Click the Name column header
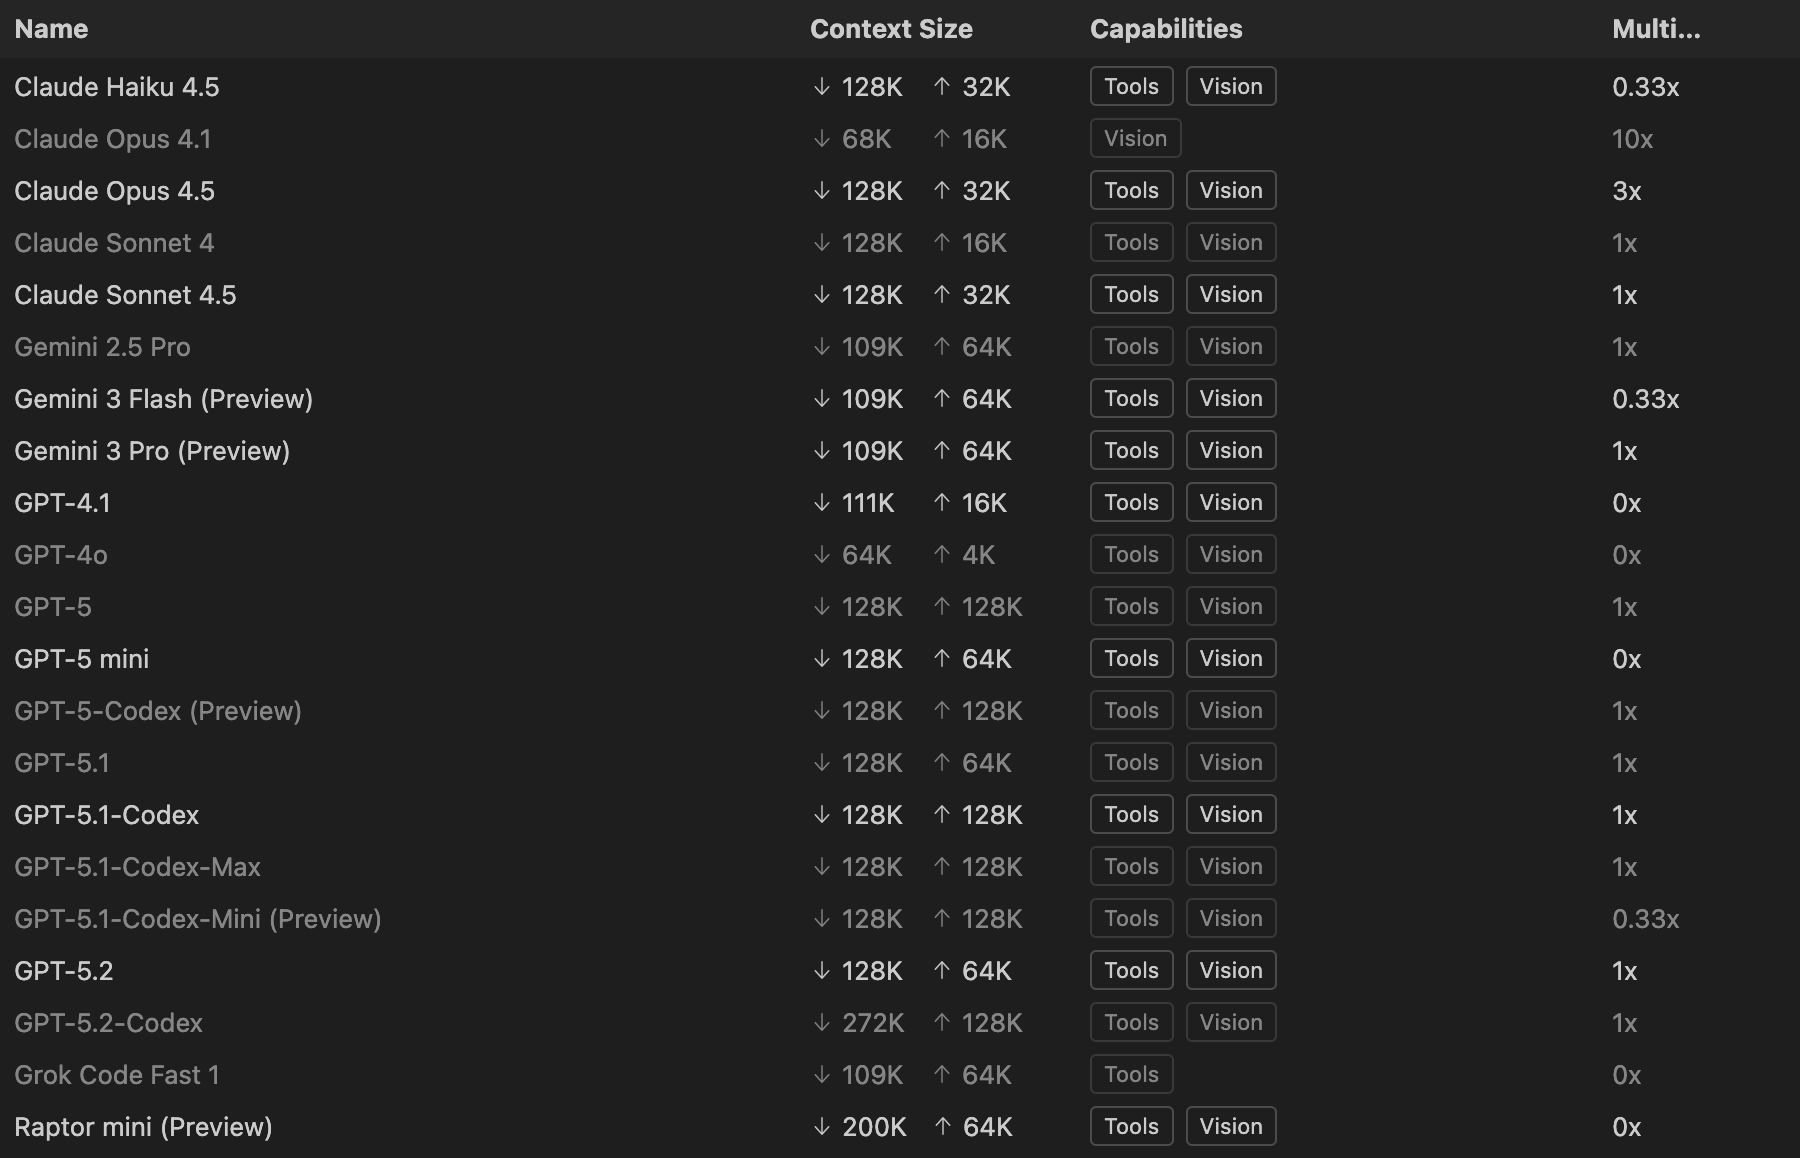 click(x=52, y=29)
